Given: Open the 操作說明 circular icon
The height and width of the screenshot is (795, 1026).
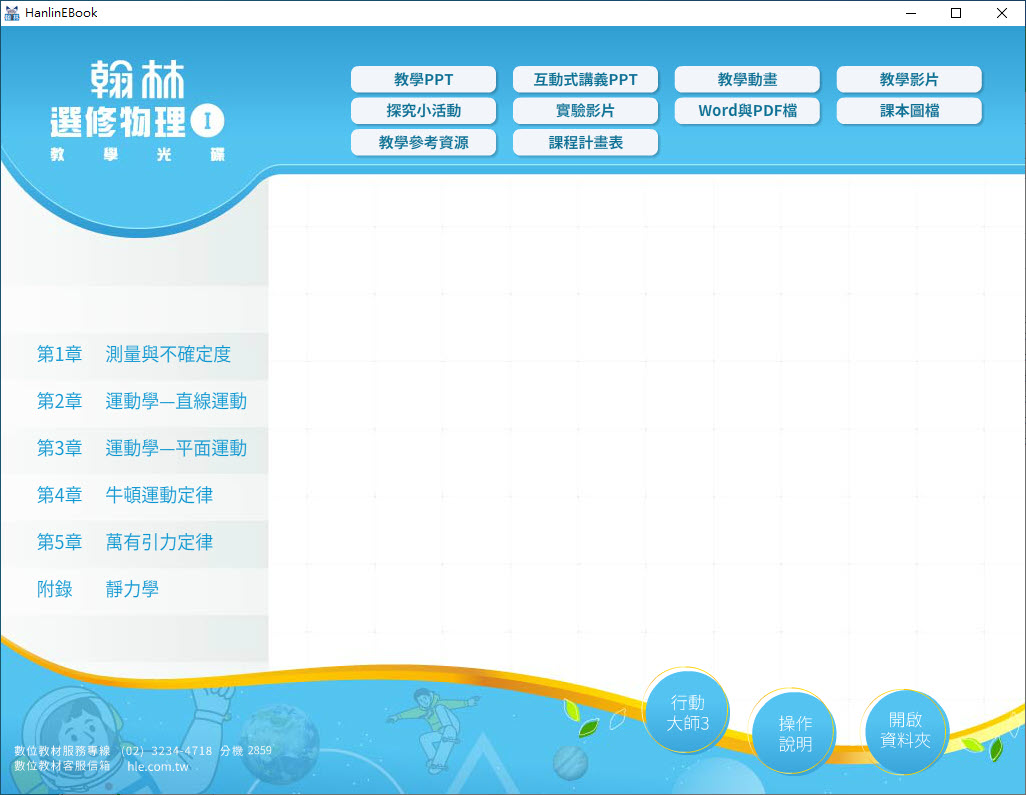Looking at the screenshot, I should coord(795,733).
